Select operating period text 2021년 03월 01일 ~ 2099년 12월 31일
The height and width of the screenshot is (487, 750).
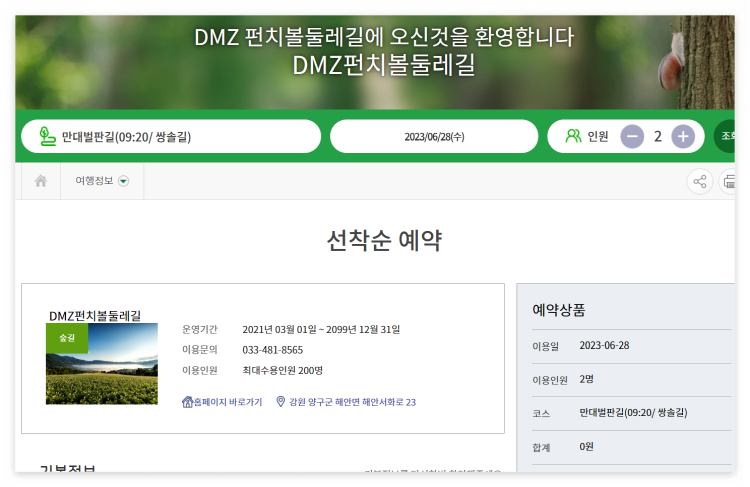321,330
